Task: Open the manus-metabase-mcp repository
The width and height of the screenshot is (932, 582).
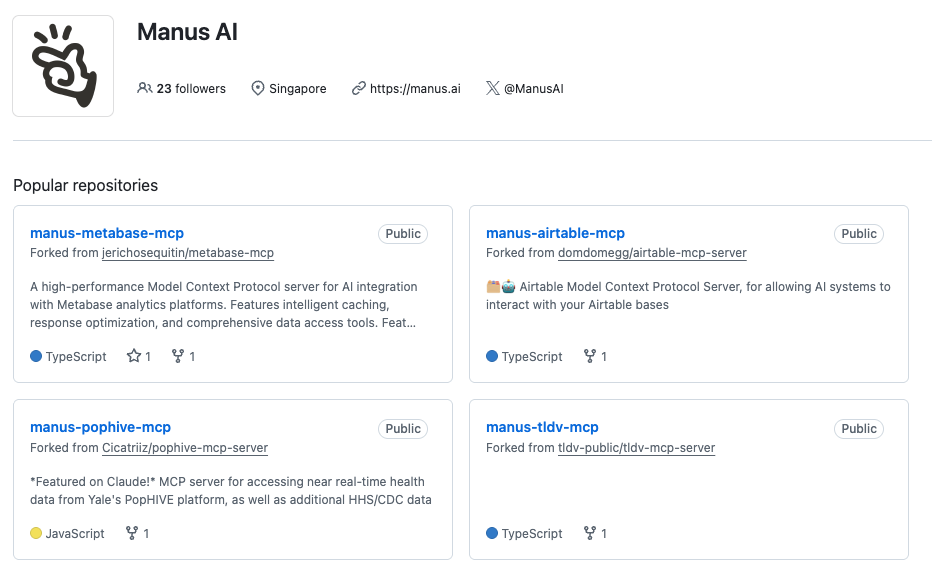Action: pyautogui.click(x=107, y=233)
